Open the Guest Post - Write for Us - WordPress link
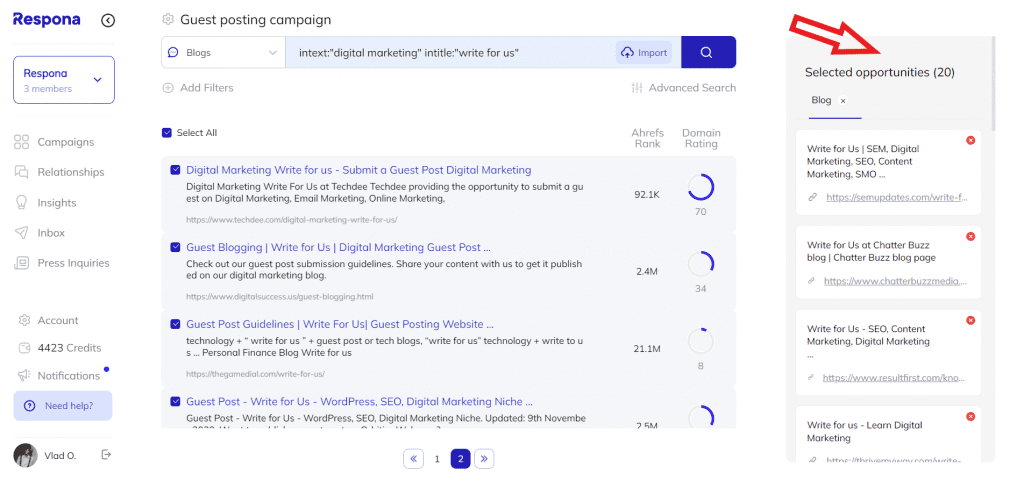The width and height of the screenshot is (1024, 481). 359,401
